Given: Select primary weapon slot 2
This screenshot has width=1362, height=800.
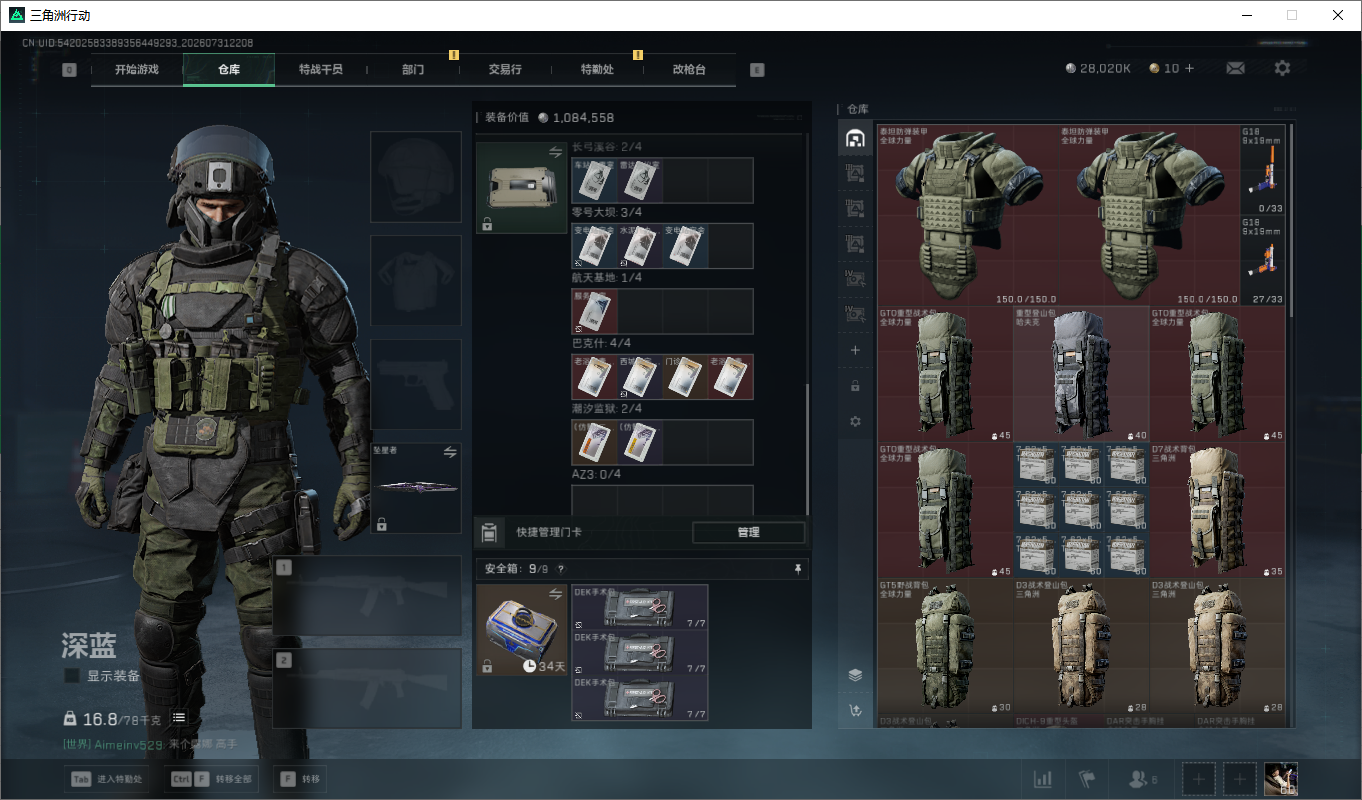Looking at the screenshot, I should click(367, 688).
